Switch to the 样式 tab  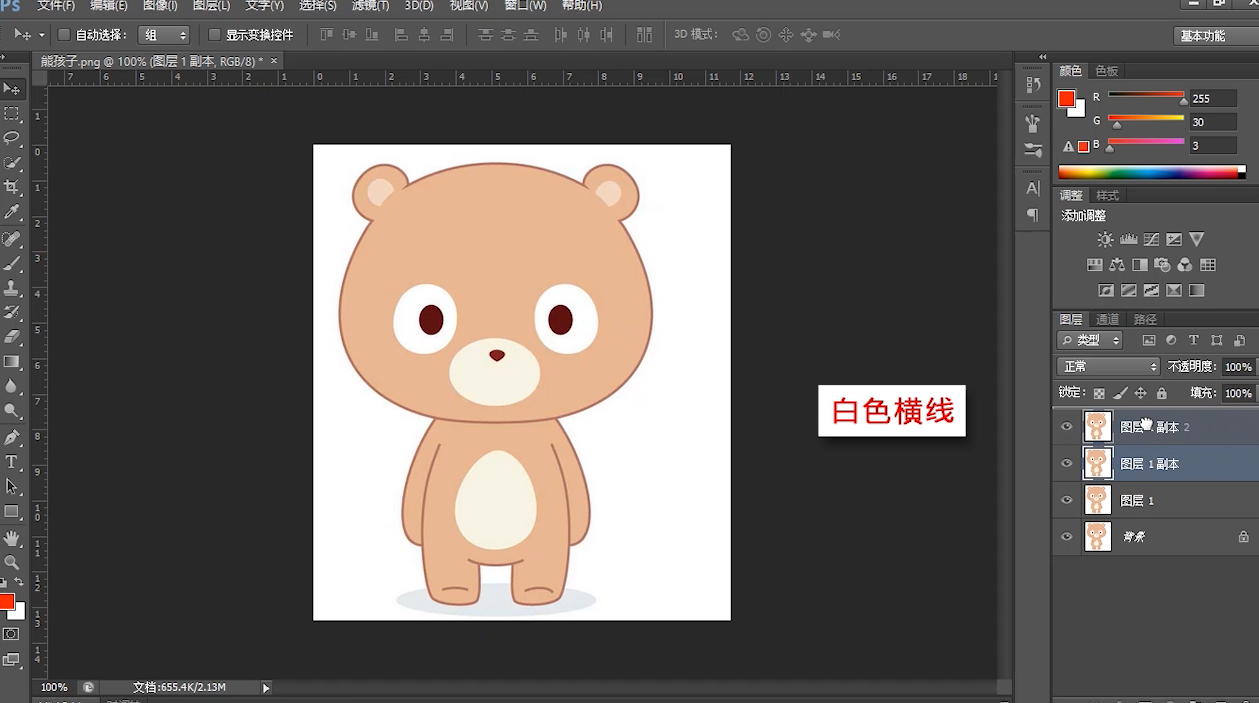coord(1107,196)
